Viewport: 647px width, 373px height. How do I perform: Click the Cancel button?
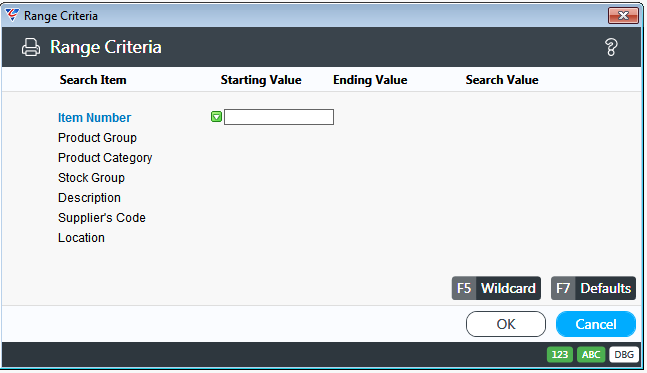pos(596,324)
